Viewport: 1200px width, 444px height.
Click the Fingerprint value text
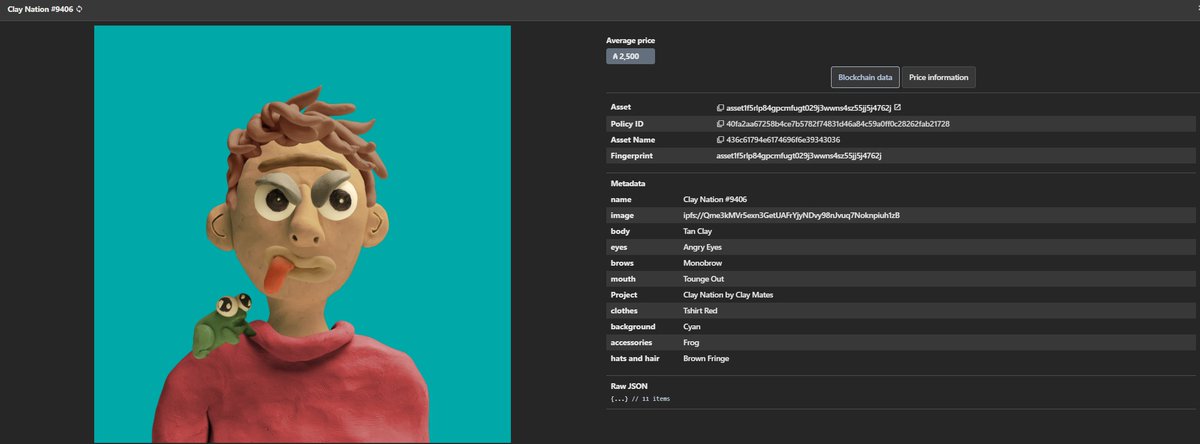(x=798, y=155)
